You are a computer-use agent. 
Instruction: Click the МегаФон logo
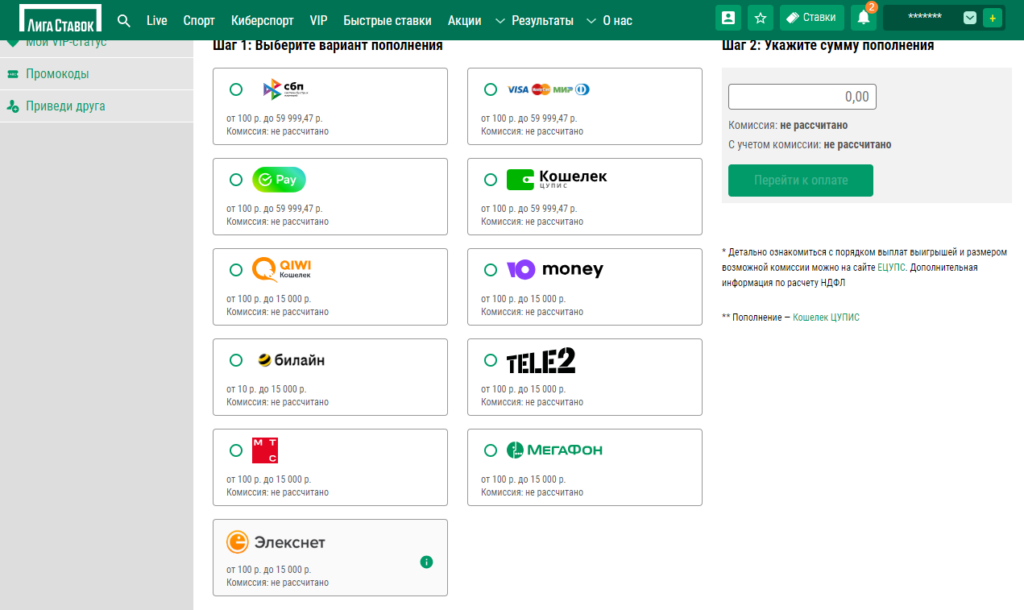[x=554, y=450]
